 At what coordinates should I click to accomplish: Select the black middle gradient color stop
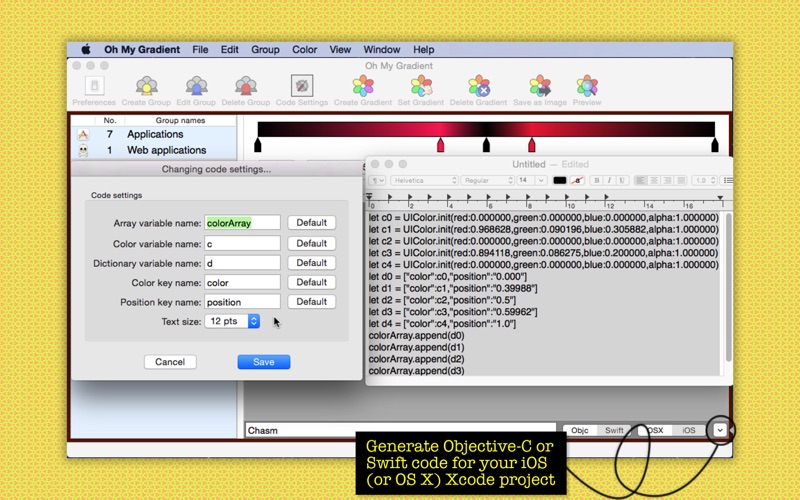point(486,145)
